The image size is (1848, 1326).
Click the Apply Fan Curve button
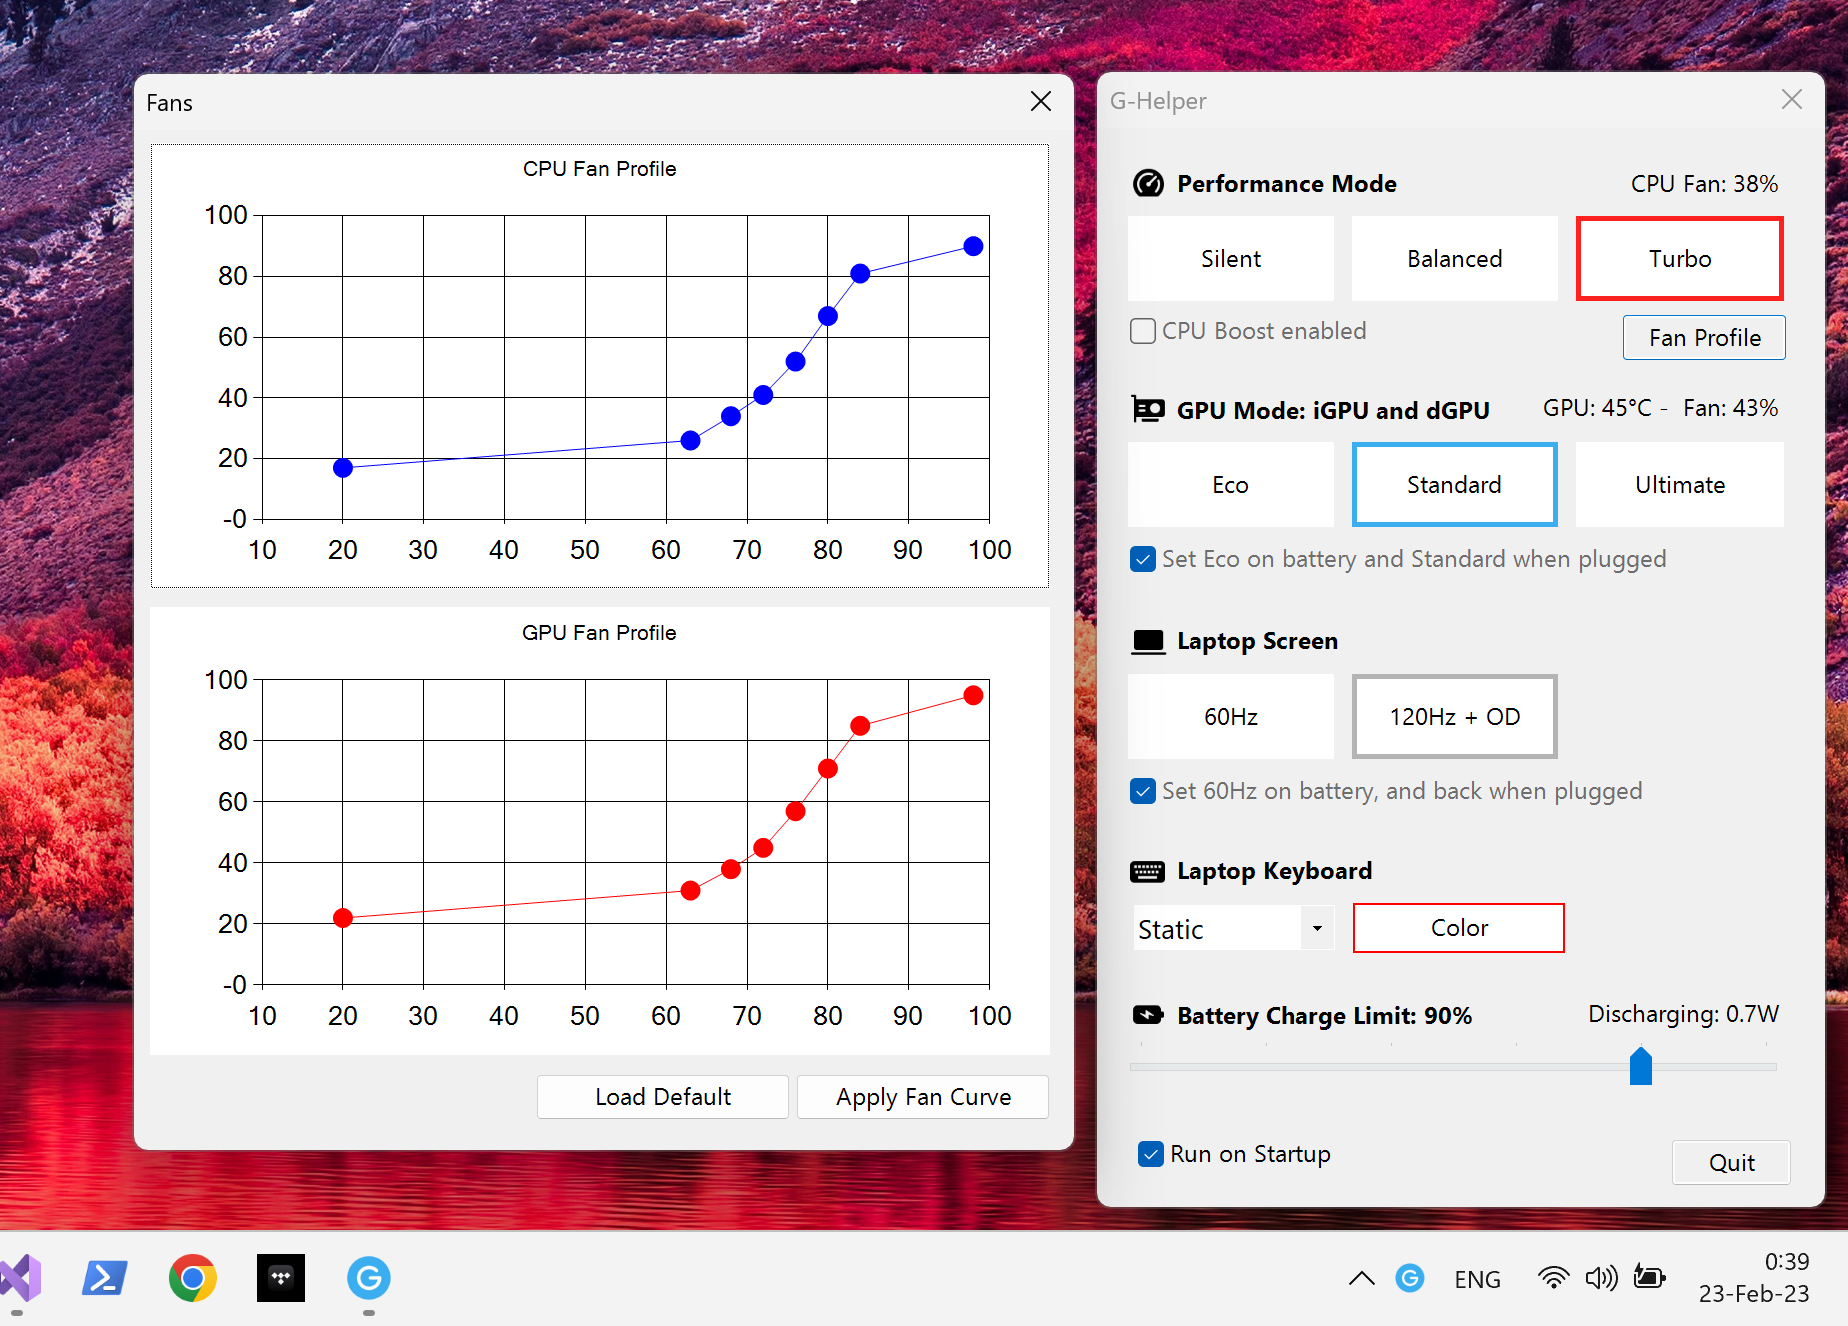pyautogui.click(x=922, y=1097)
